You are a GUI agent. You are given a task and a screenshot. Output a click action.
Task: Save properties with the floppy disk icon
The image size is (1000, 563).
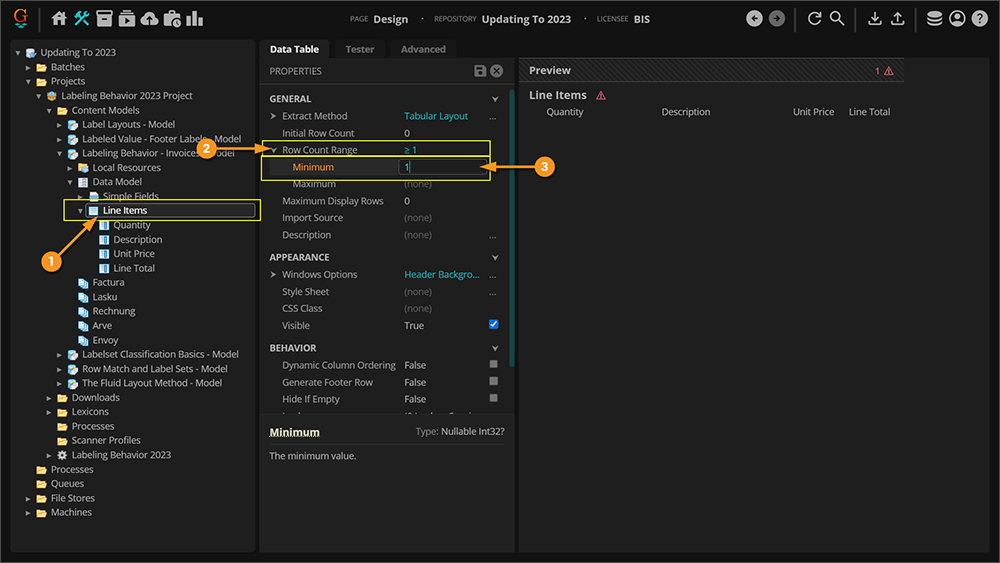tap(480, 71)
